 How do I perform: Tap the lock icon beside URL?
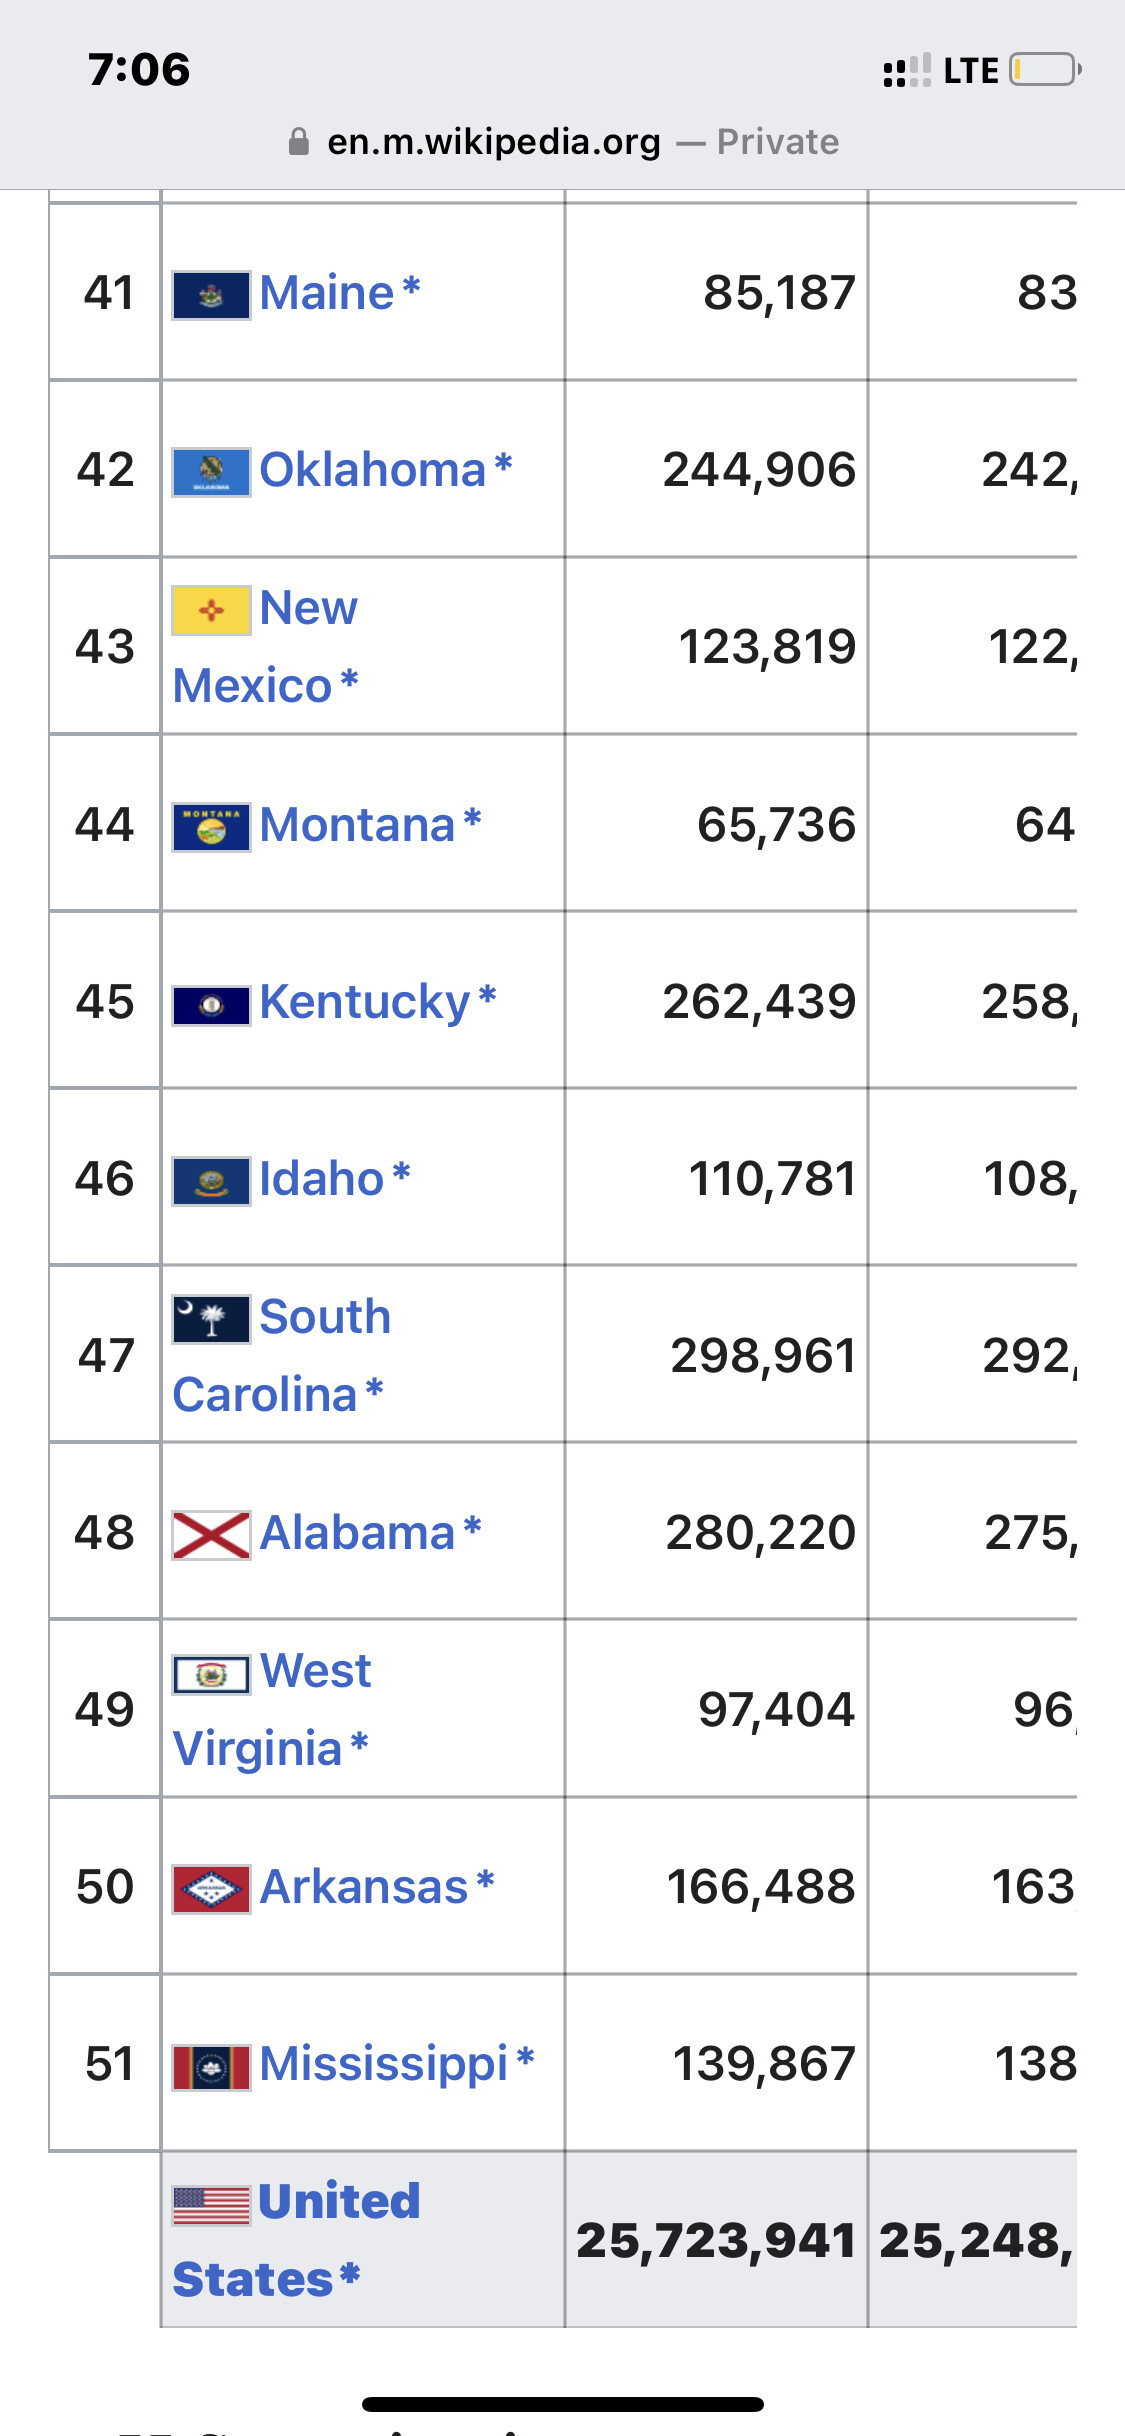(298, 142)
